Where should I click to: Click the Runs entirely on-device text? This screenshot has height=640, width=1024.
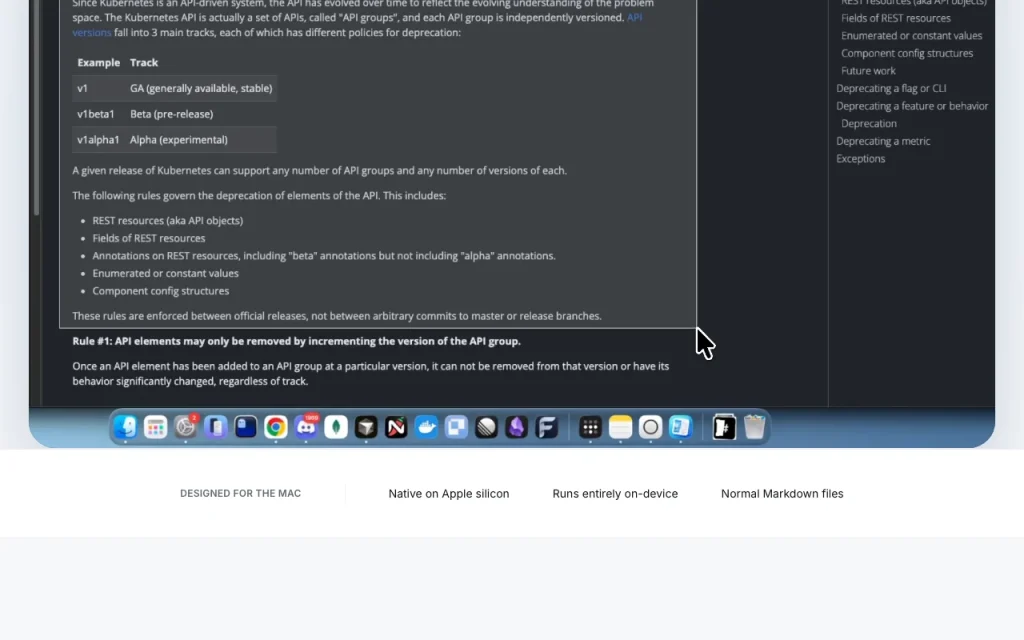pyautogui.click(x=615, y=494)
